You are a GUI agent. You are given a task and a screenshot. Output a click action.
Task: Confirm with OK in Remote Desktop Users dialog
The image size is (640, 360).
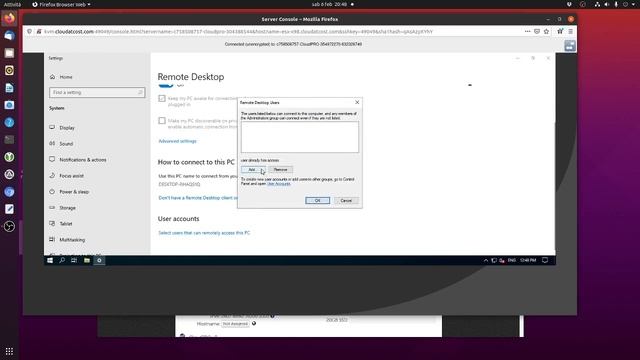point(318,200)
